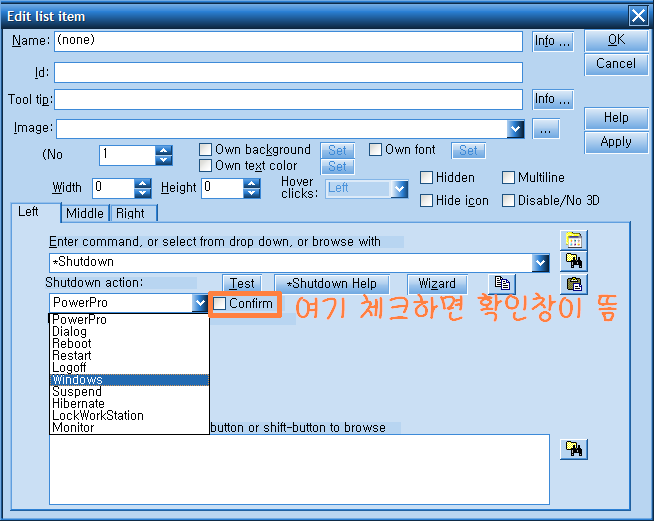Image resolution: width=654 pixels, height=521 pixels.
Task: Expand the Hover clicks dropdown
Action: click(x=399, y=189)
